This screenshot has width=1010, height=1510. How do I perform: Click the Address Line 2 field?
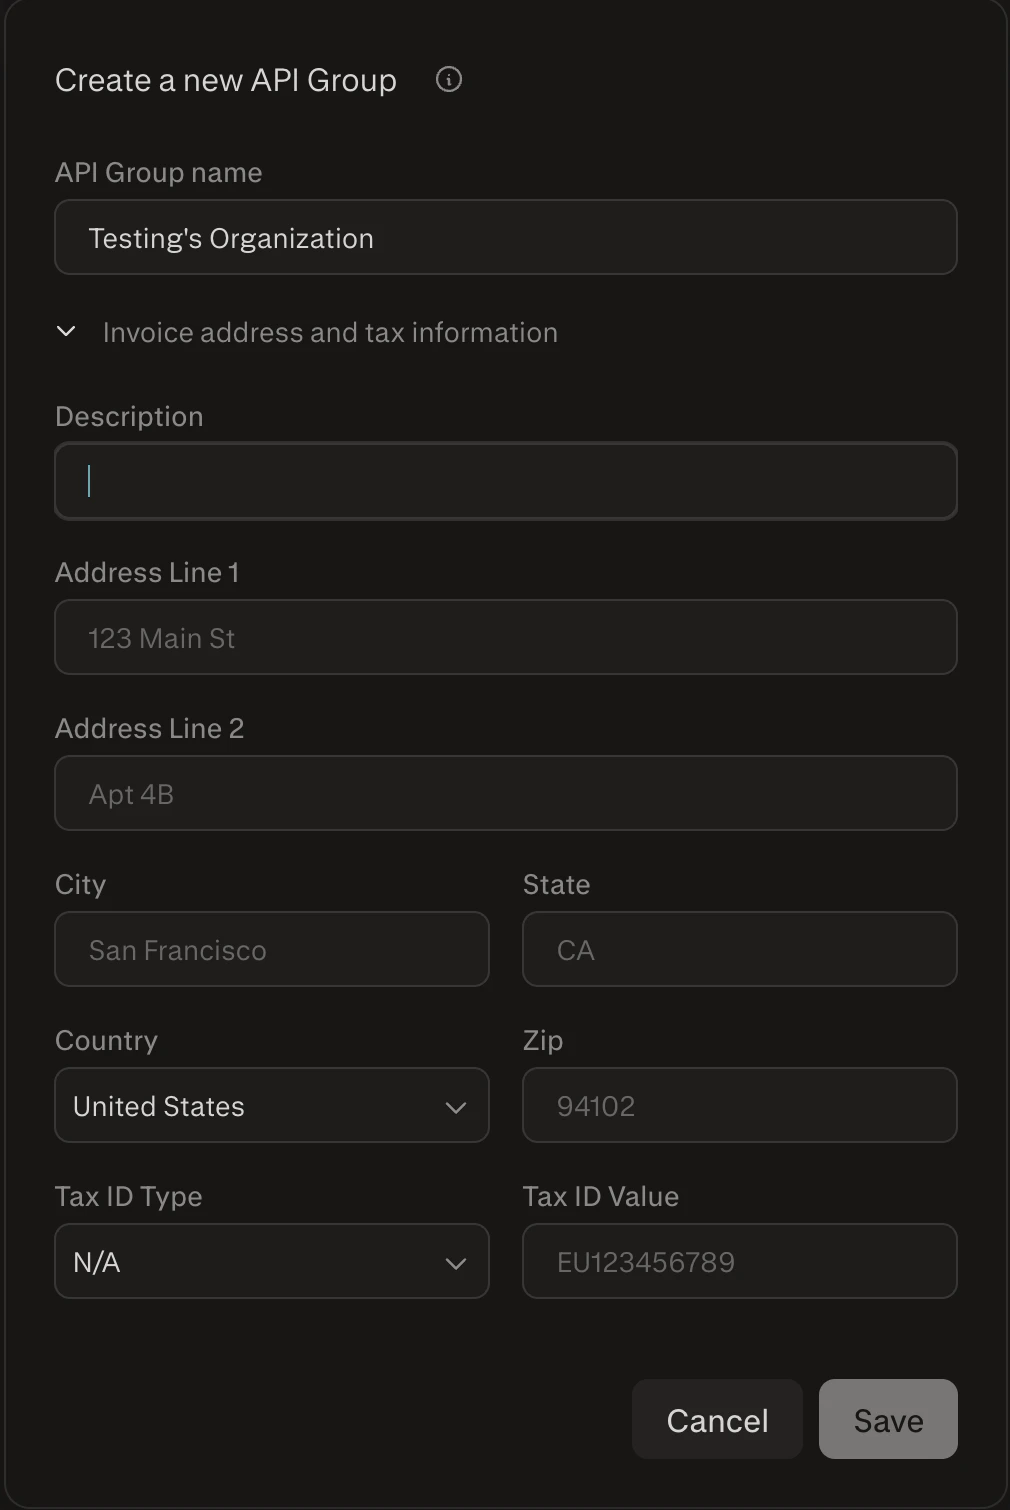(x=505, y=793)
